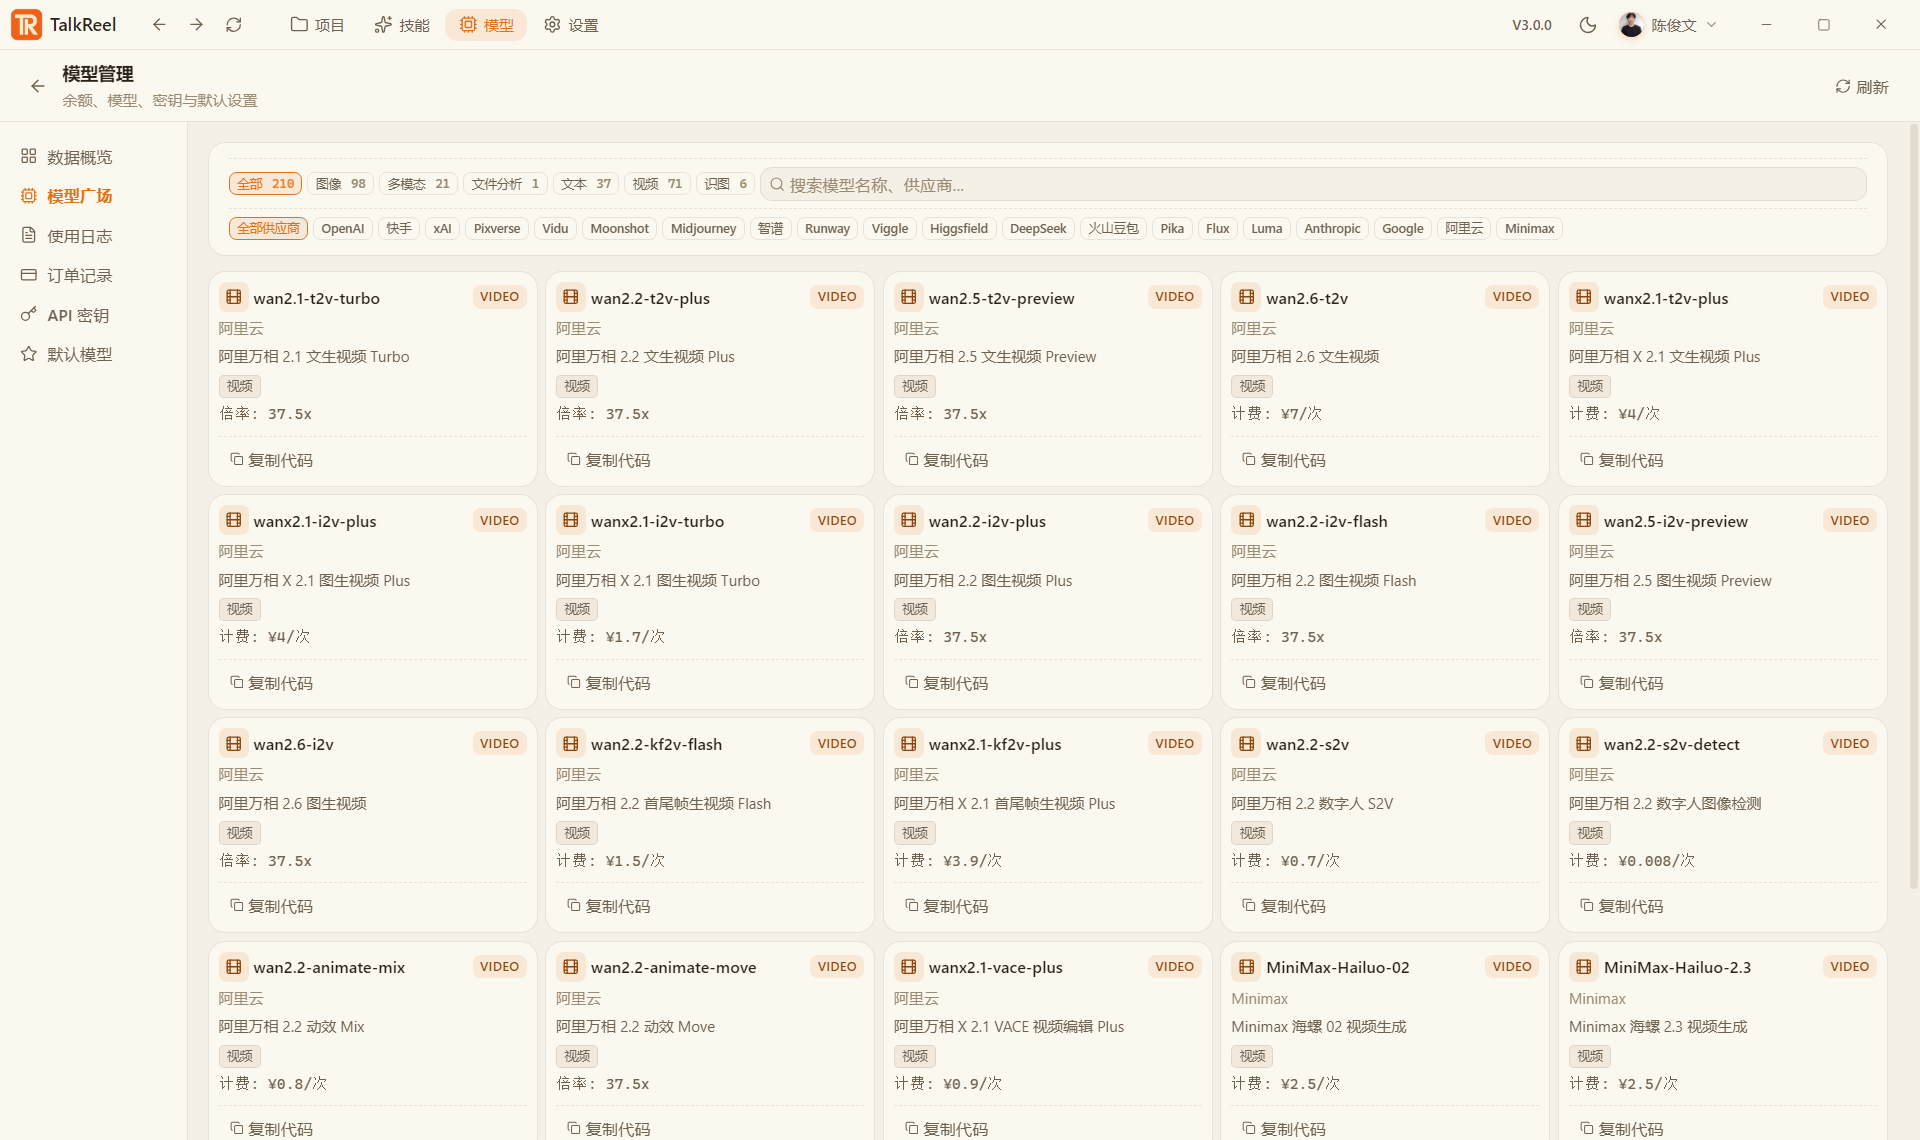The height and width of the screenshot is (1140, 1920).
Task: Filter by 快手 provider
Action: (x=399, y=229)
